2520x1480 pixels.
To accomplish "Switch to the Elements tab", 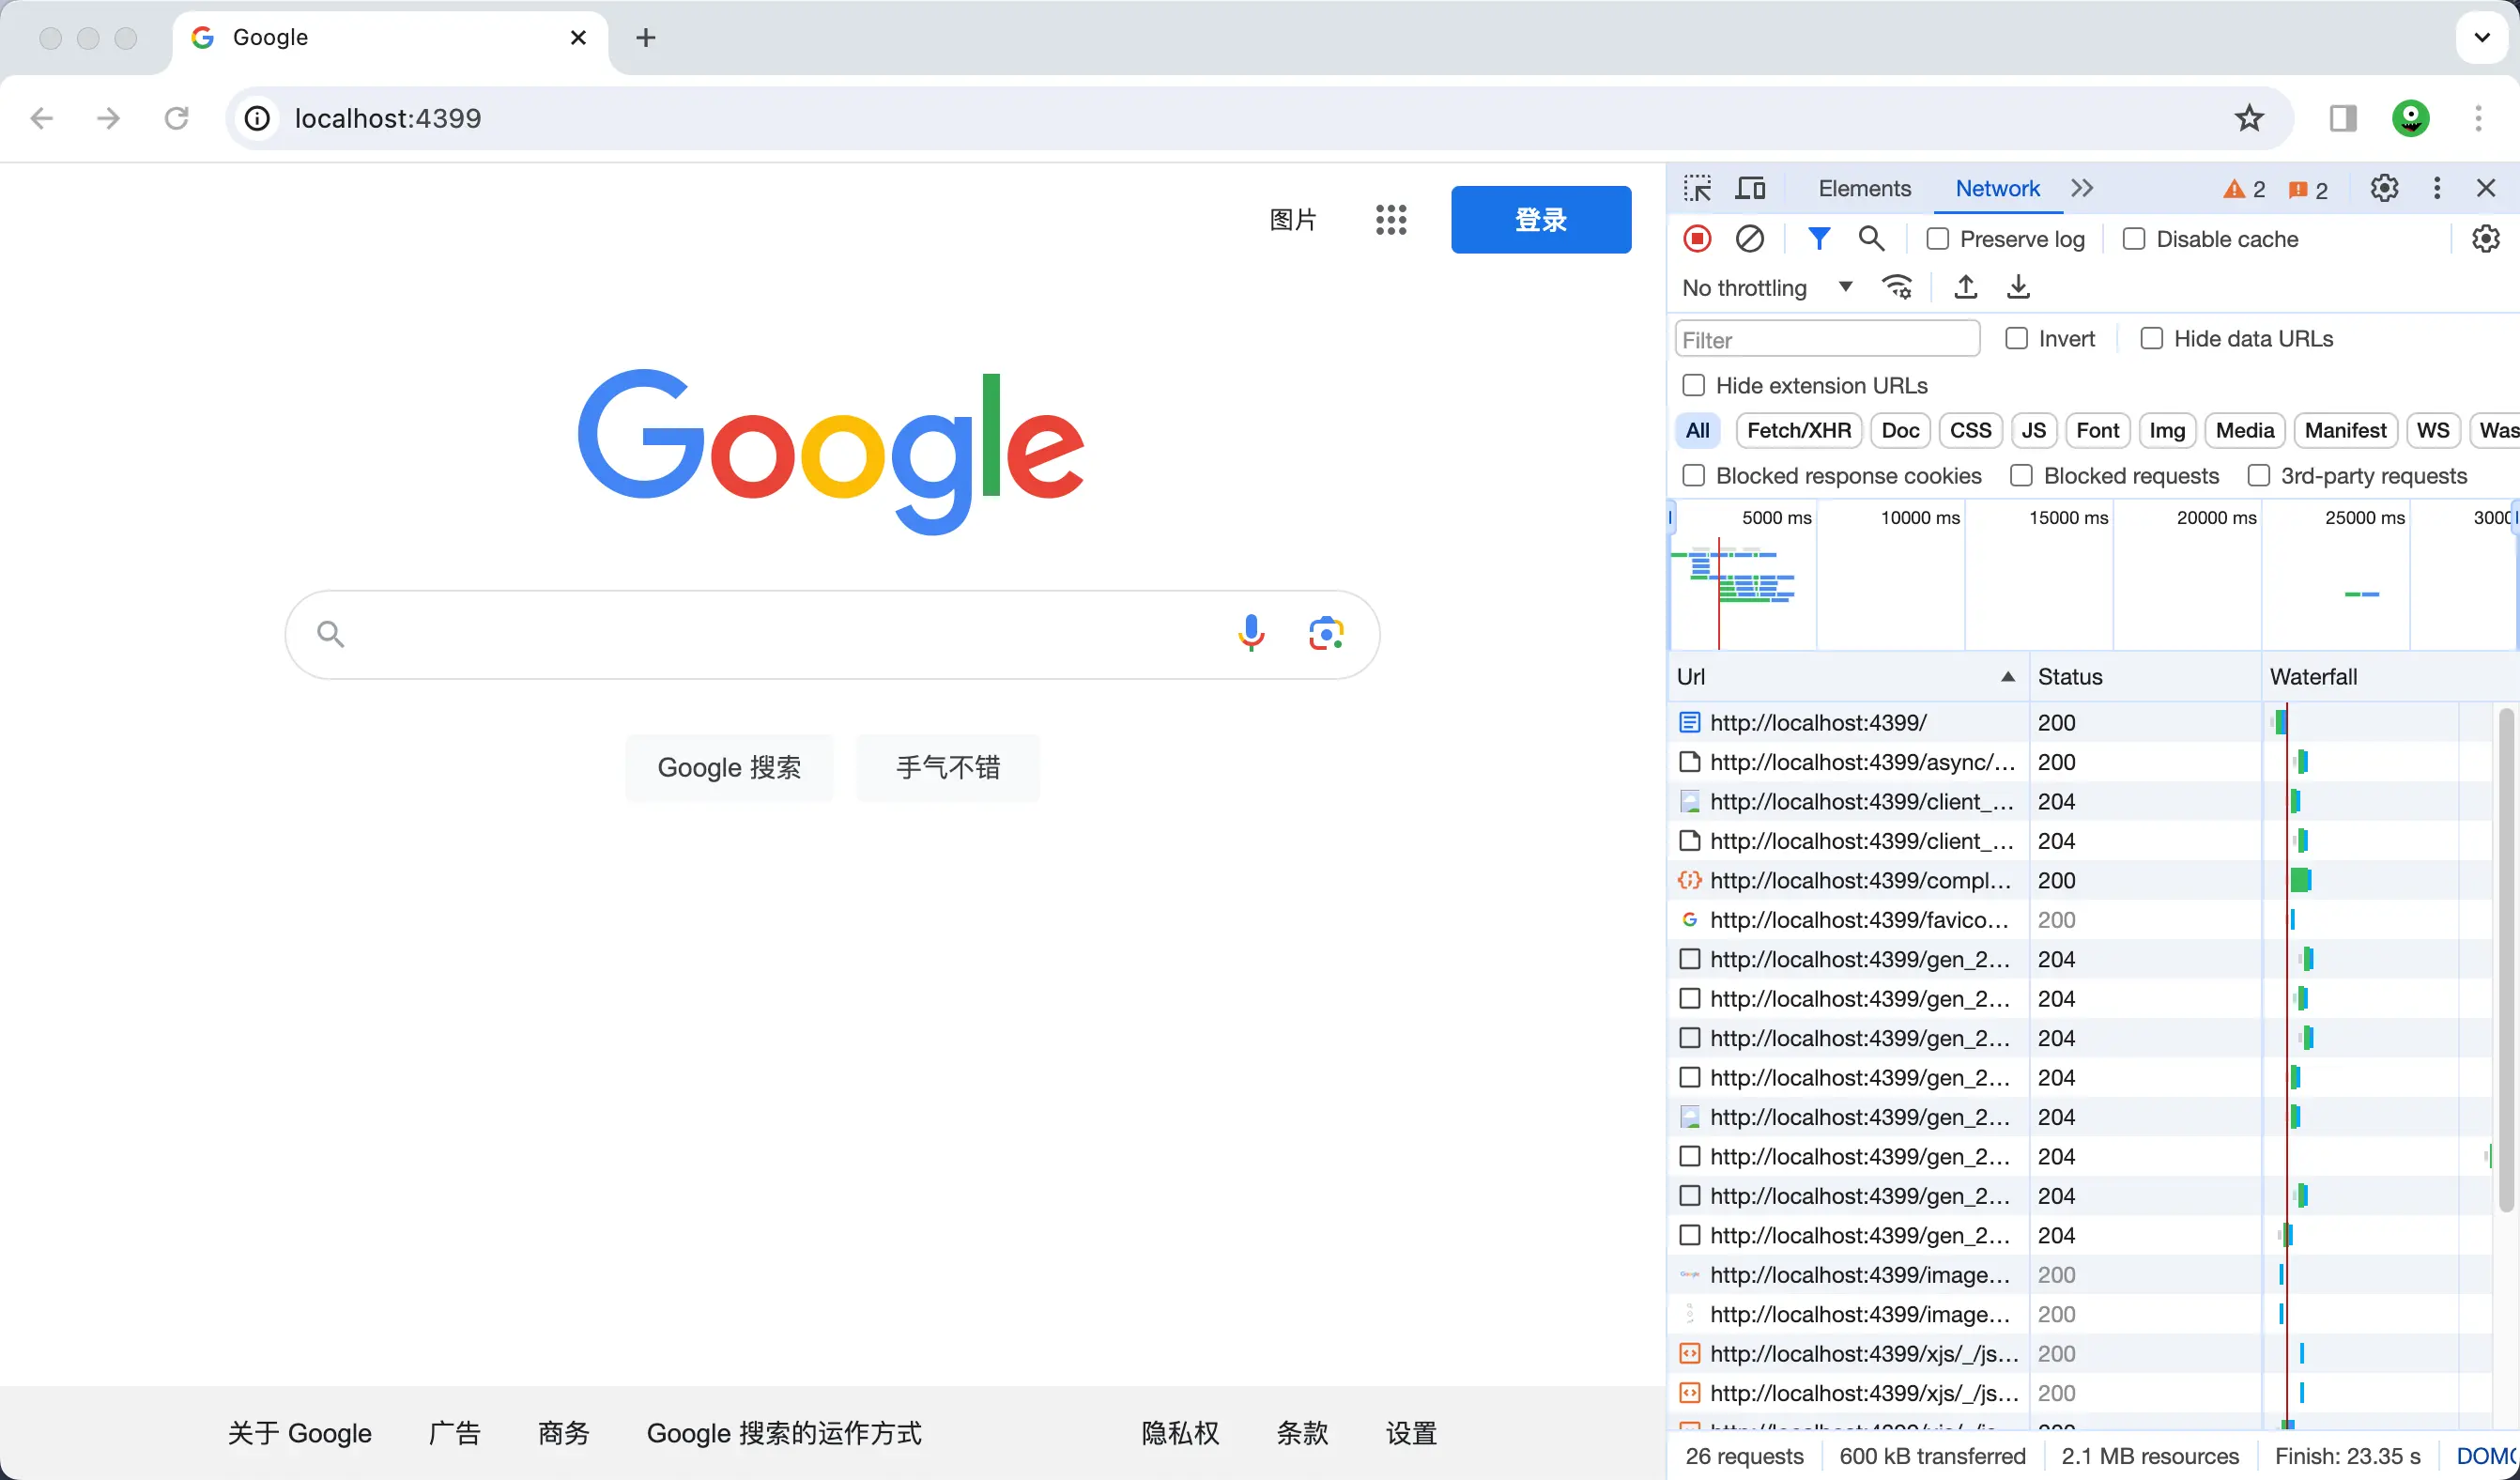I will [x=1864, y=188].
